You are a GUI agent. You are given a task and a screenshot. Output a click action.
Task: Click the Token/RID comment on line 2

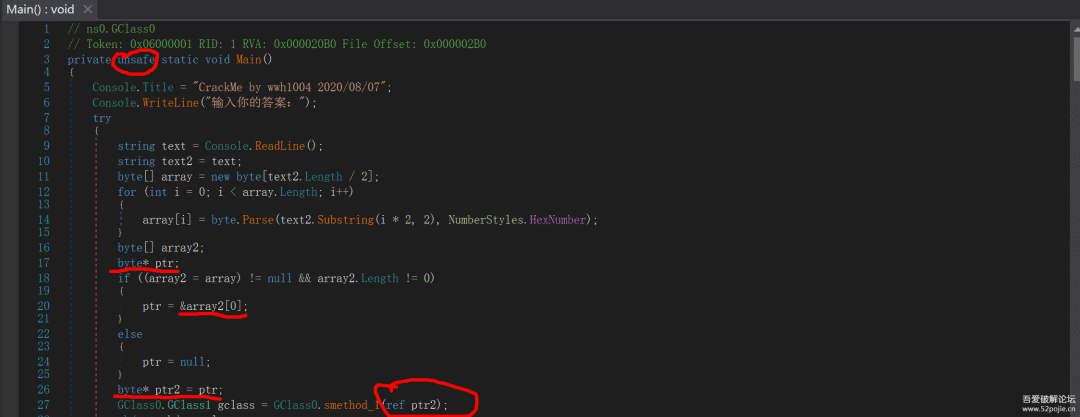[277, 43]
